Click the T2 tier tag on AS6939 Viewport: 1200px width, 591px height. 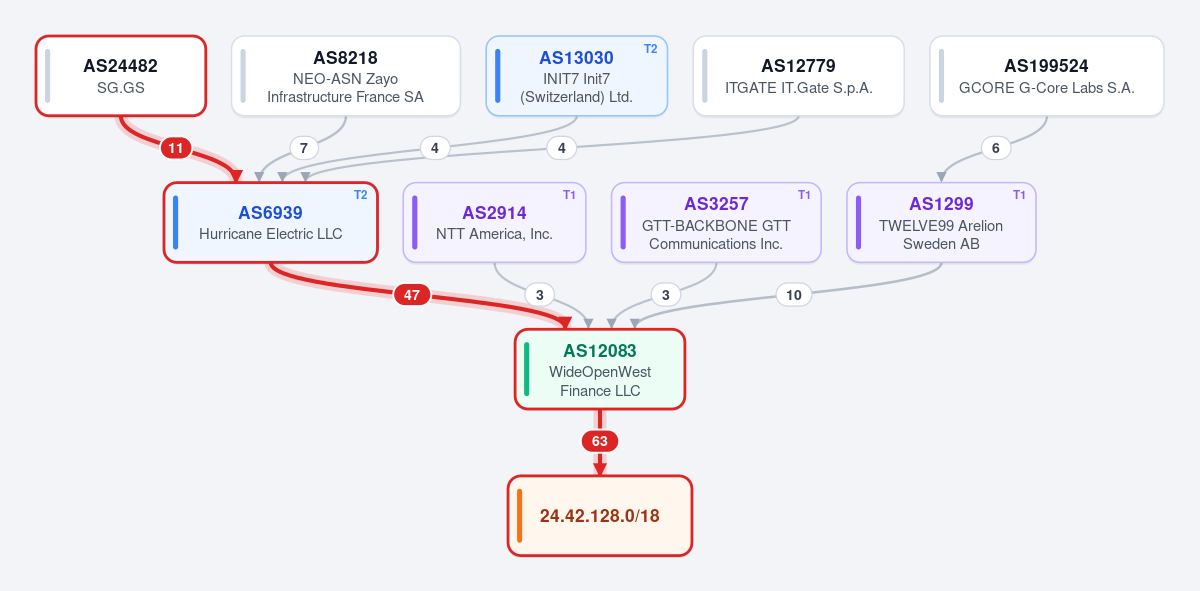point(361,195)
